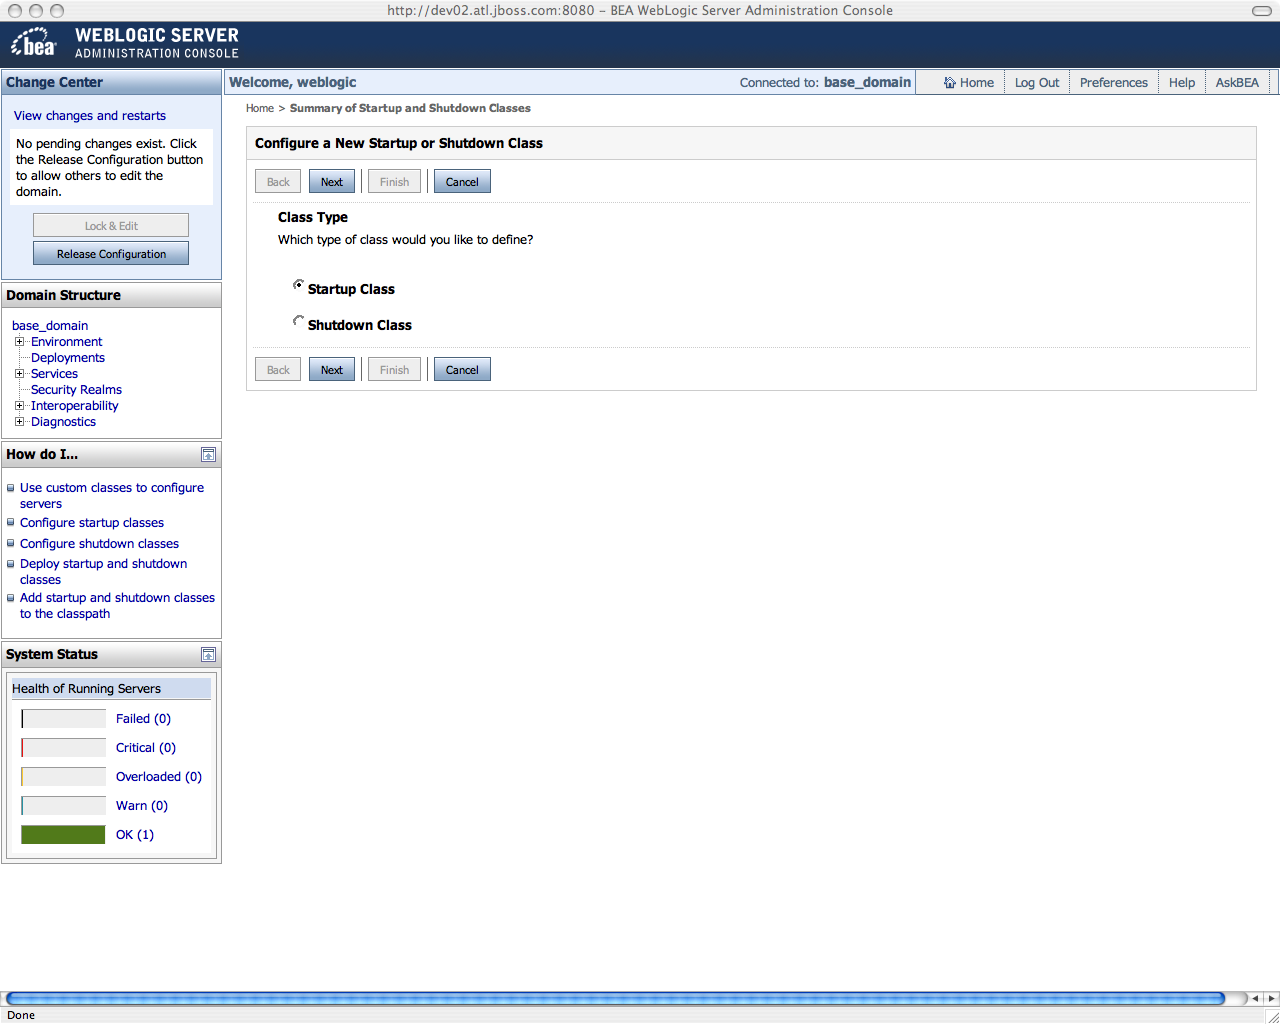Click the top Back button

278,182
